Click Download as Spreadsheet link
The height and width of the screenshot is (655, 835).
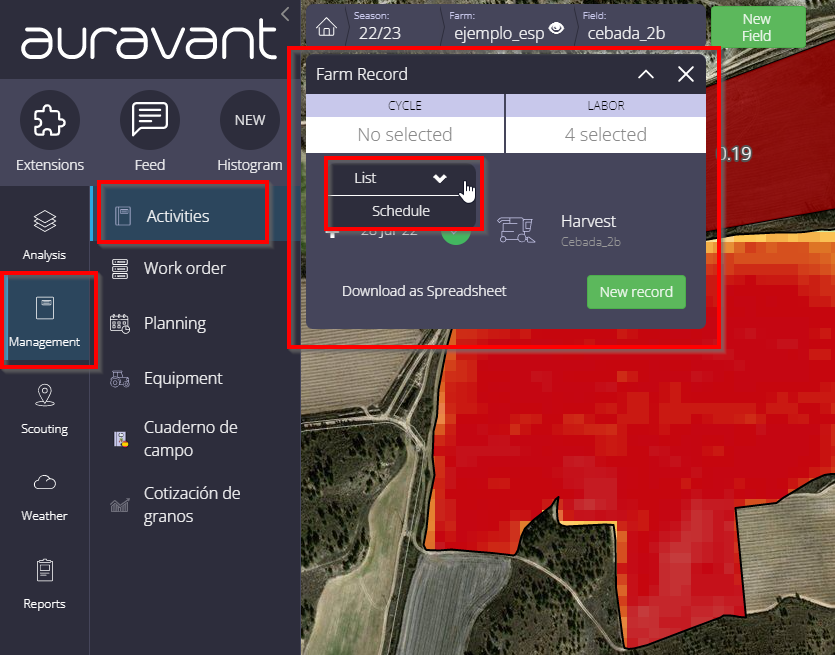coord(424,291)
